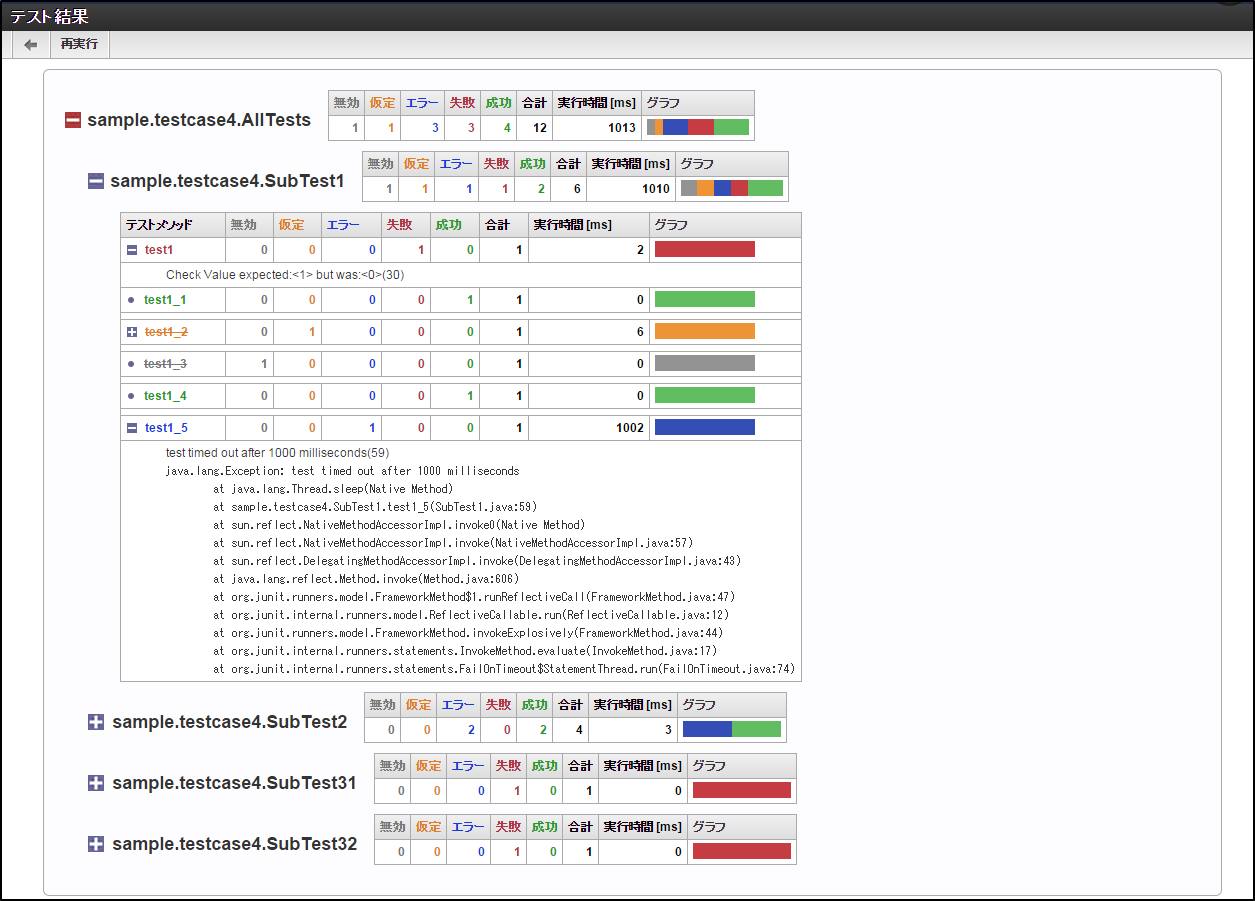This screenshot has width=1255, height=901.
Task: Click the blue graph bar for test1_5
Action: (704, 428)
